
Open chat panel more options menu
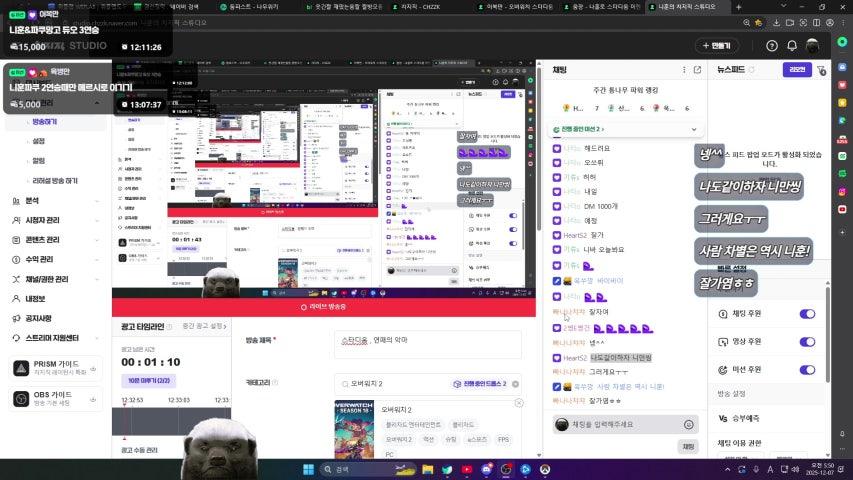pos(684,70)
